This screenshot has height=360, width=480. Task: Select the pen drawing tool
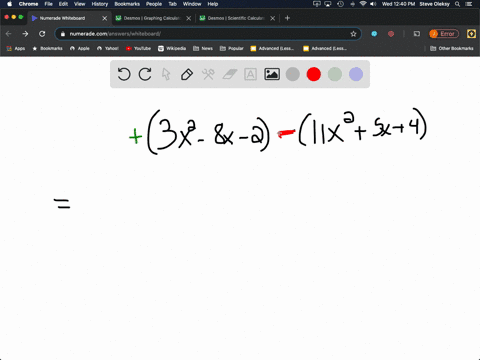[x=187, y=74]
